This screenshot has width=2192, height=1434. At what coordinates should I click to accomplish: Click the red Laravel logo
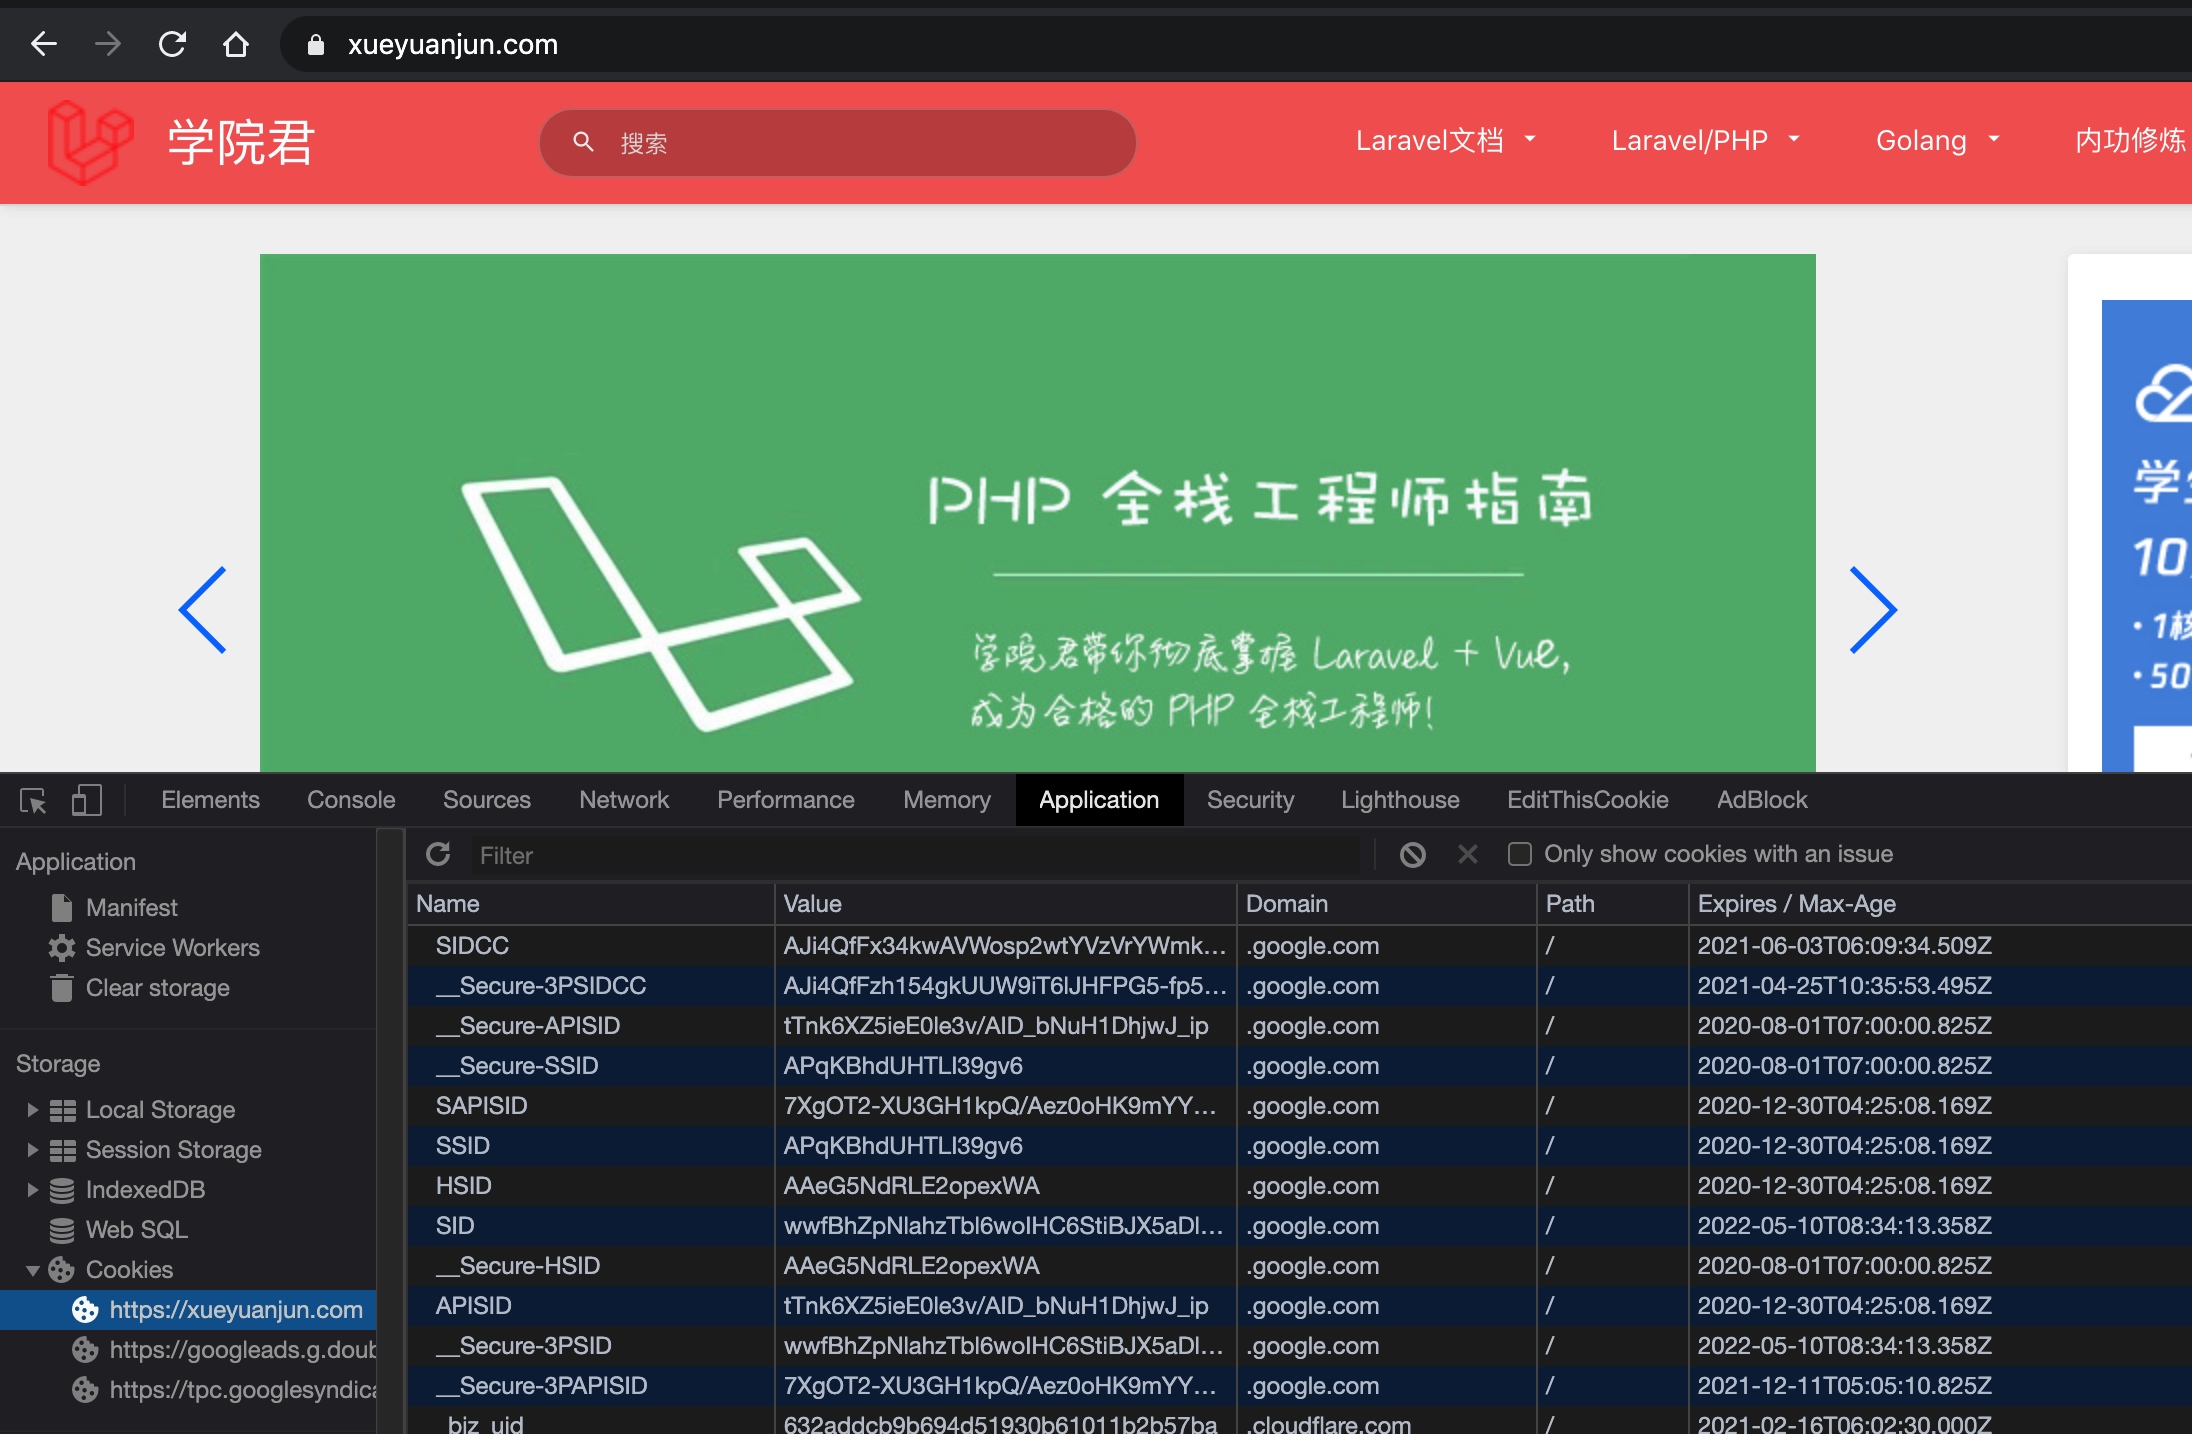click(90, 142)
